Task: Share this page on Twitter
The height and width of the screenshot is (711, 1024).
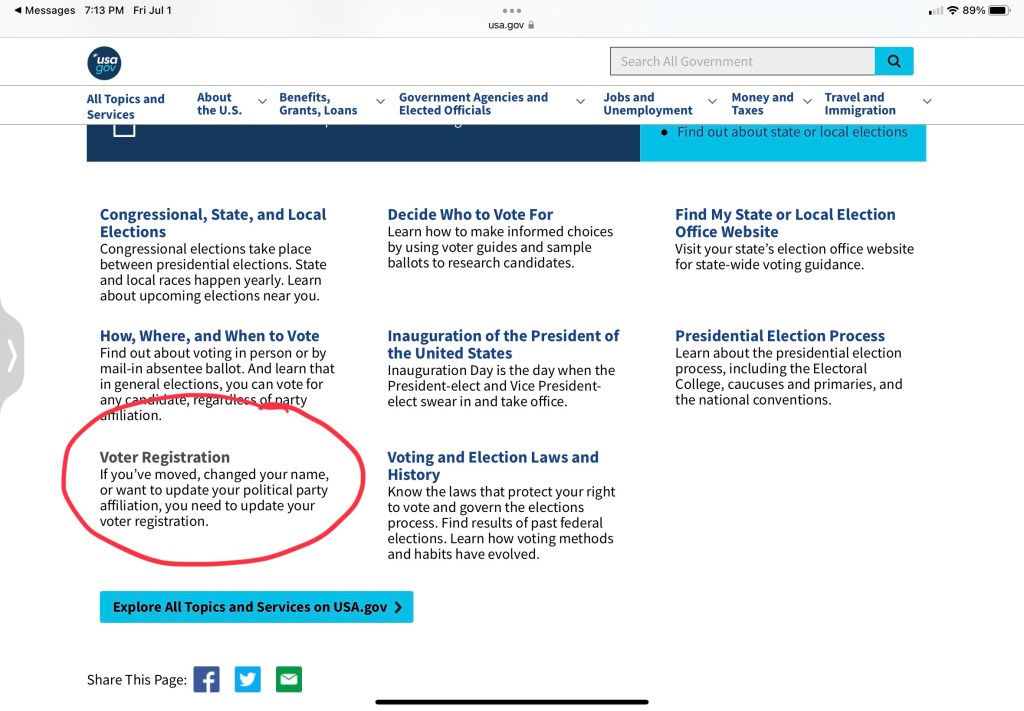Action: point(248,680)
